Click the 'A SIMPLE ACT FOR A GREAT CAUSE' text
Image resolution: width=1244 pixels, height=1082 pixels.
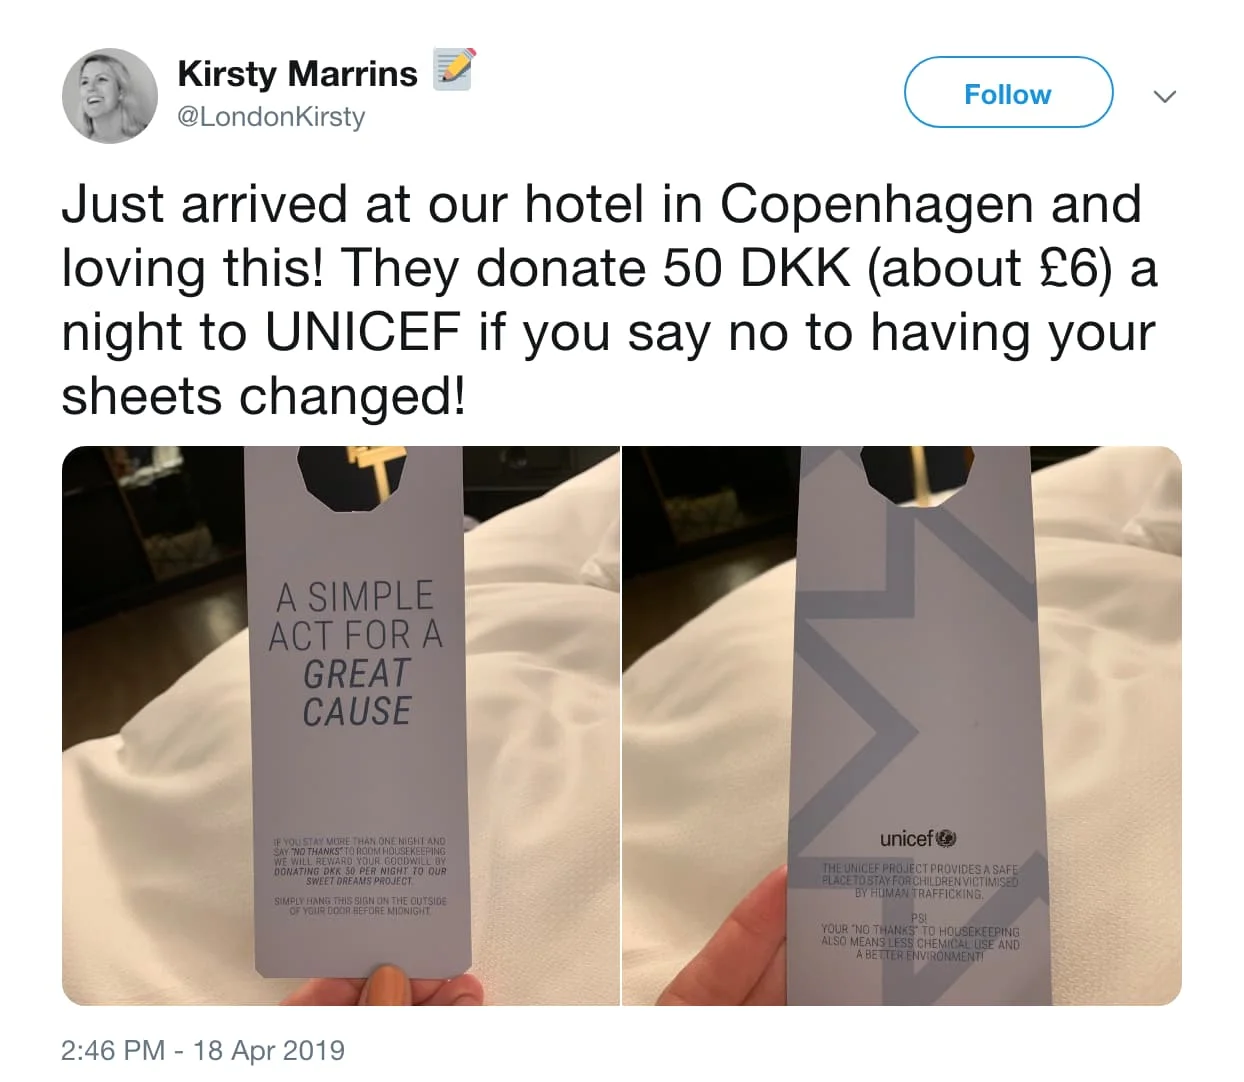[356, 654]
